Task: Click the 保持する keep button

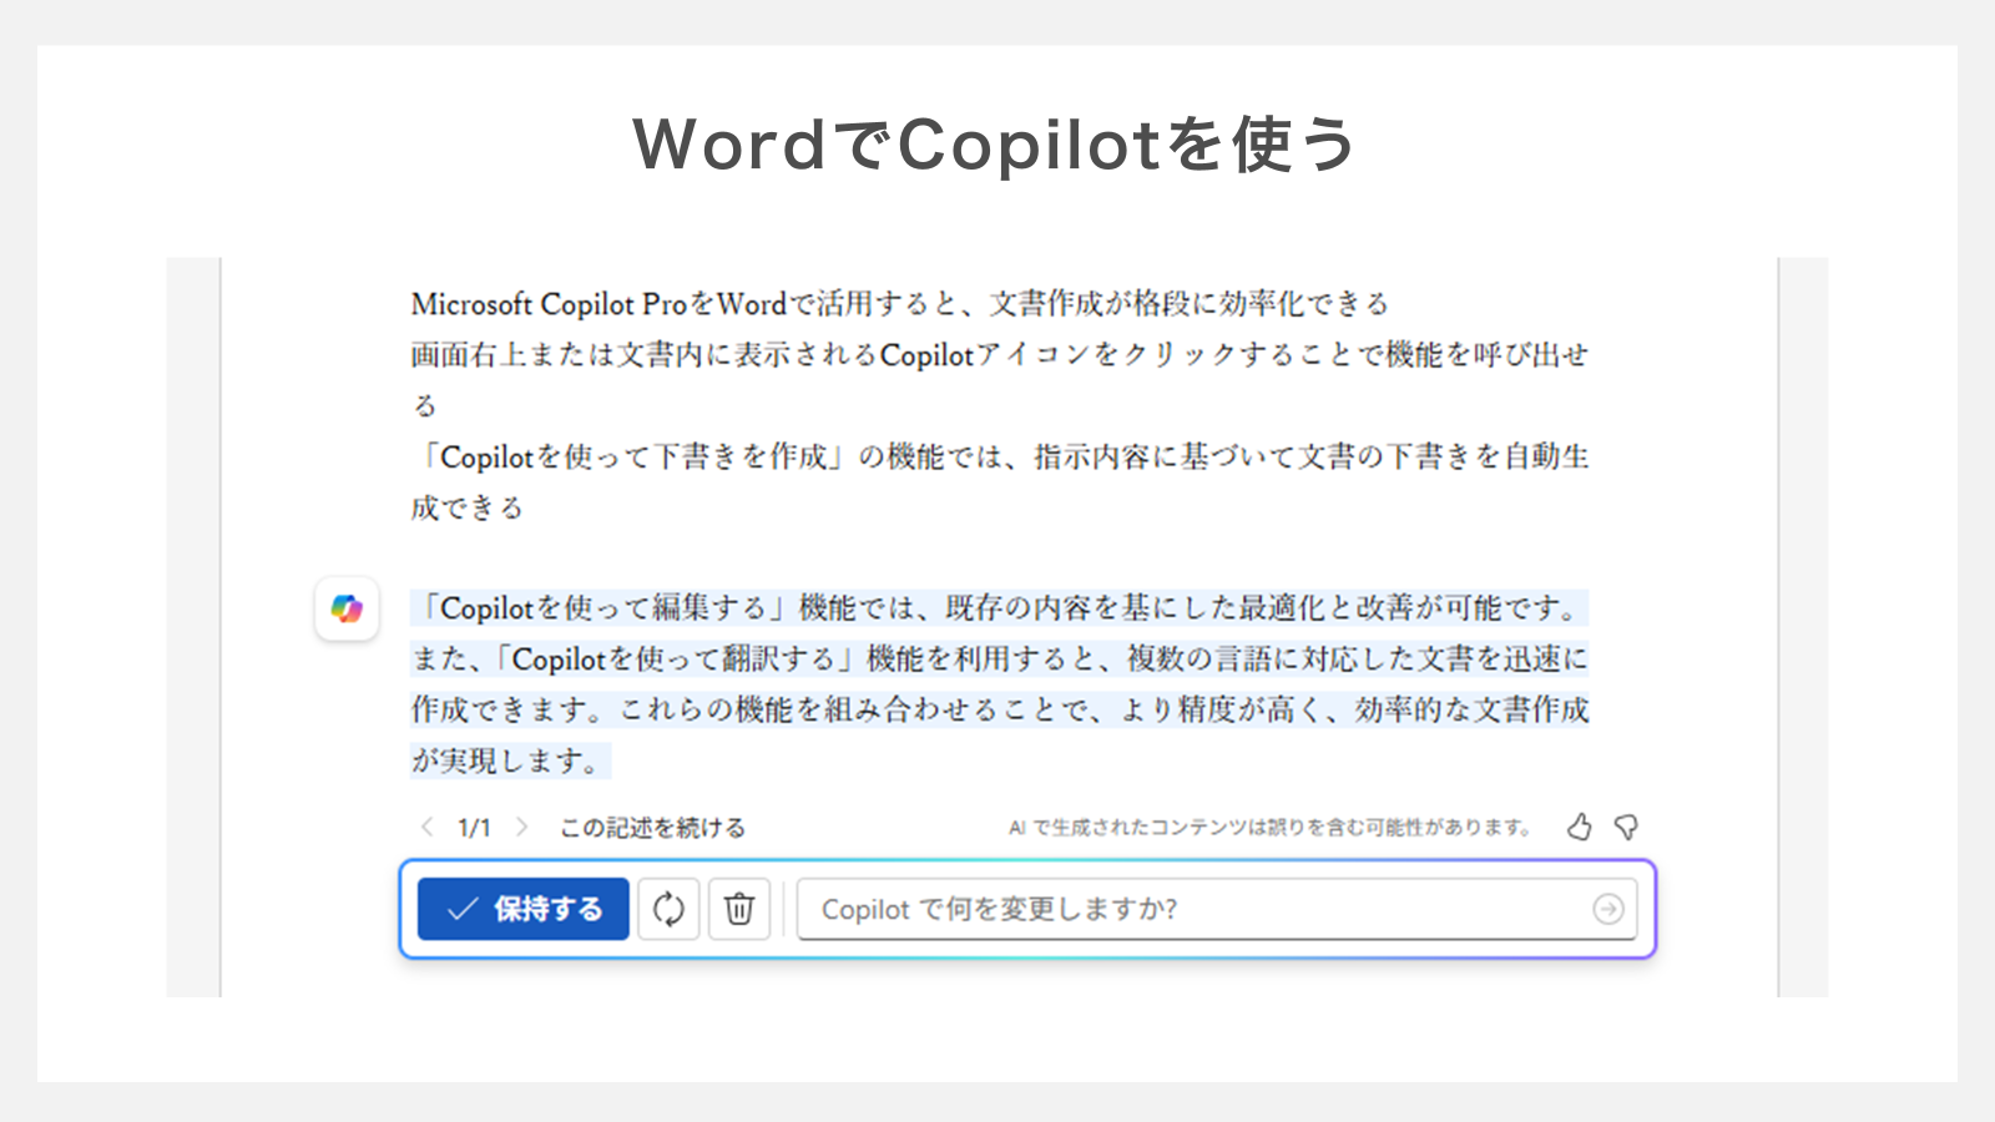Action: (523, 909)
